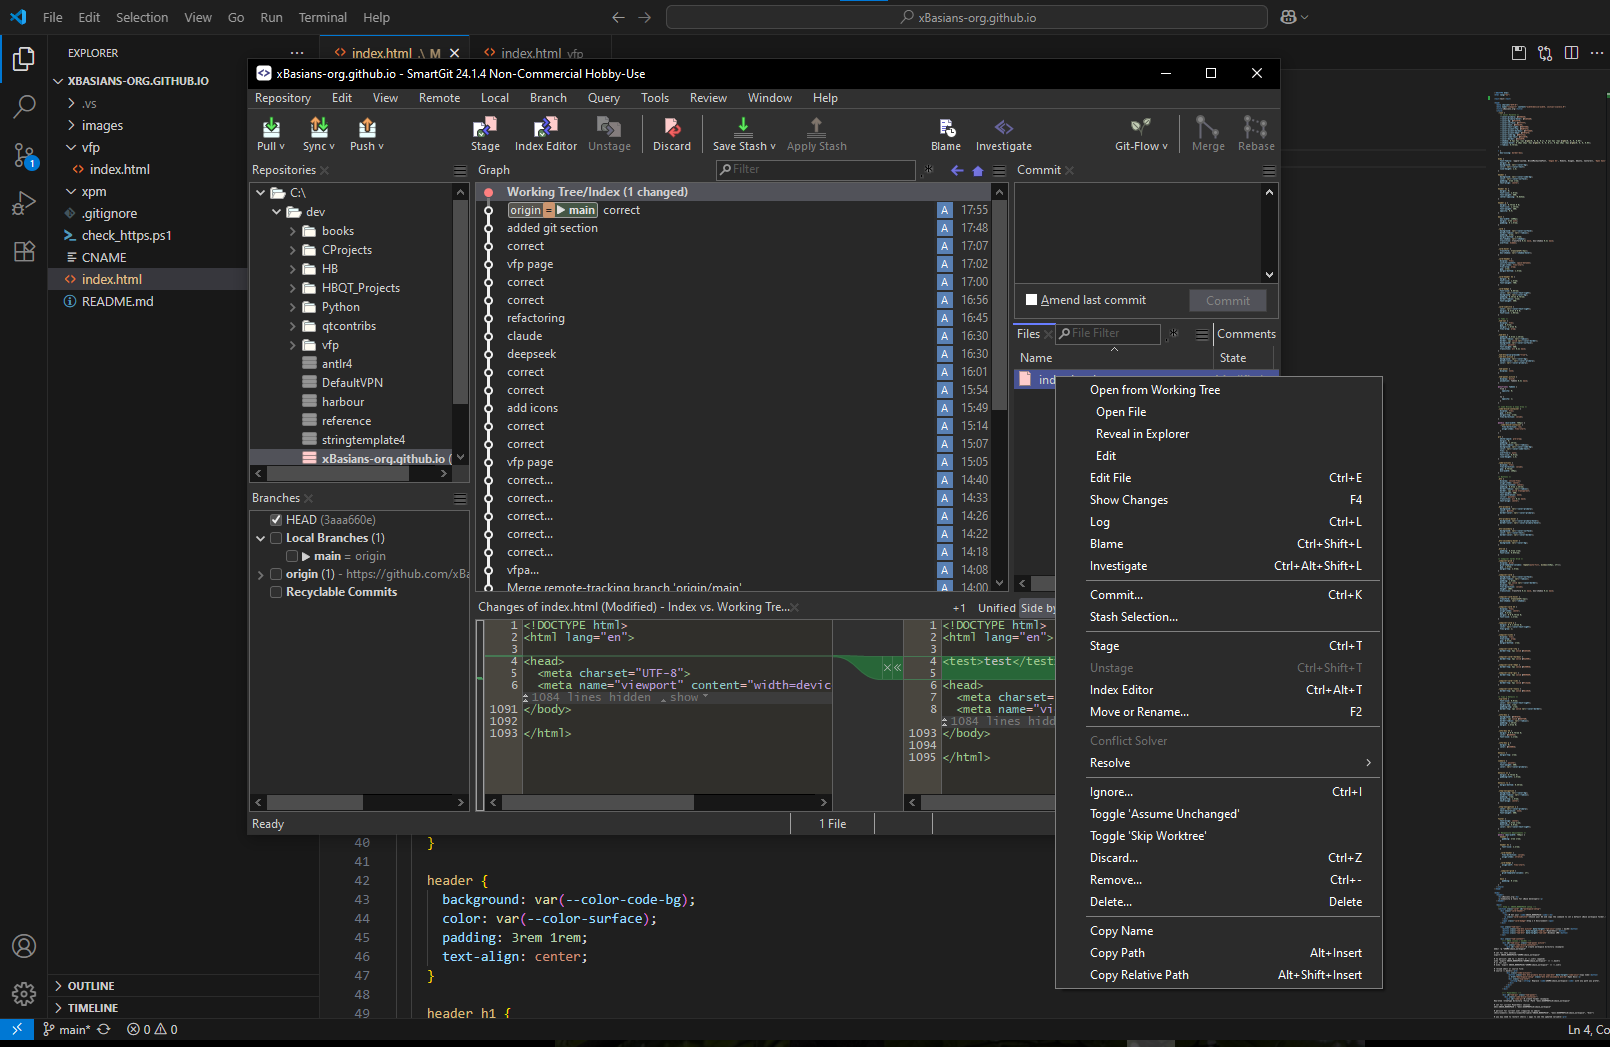Open VS Code Accounts icon
Screen dimensions: 1610x1047
coord(24,946)
